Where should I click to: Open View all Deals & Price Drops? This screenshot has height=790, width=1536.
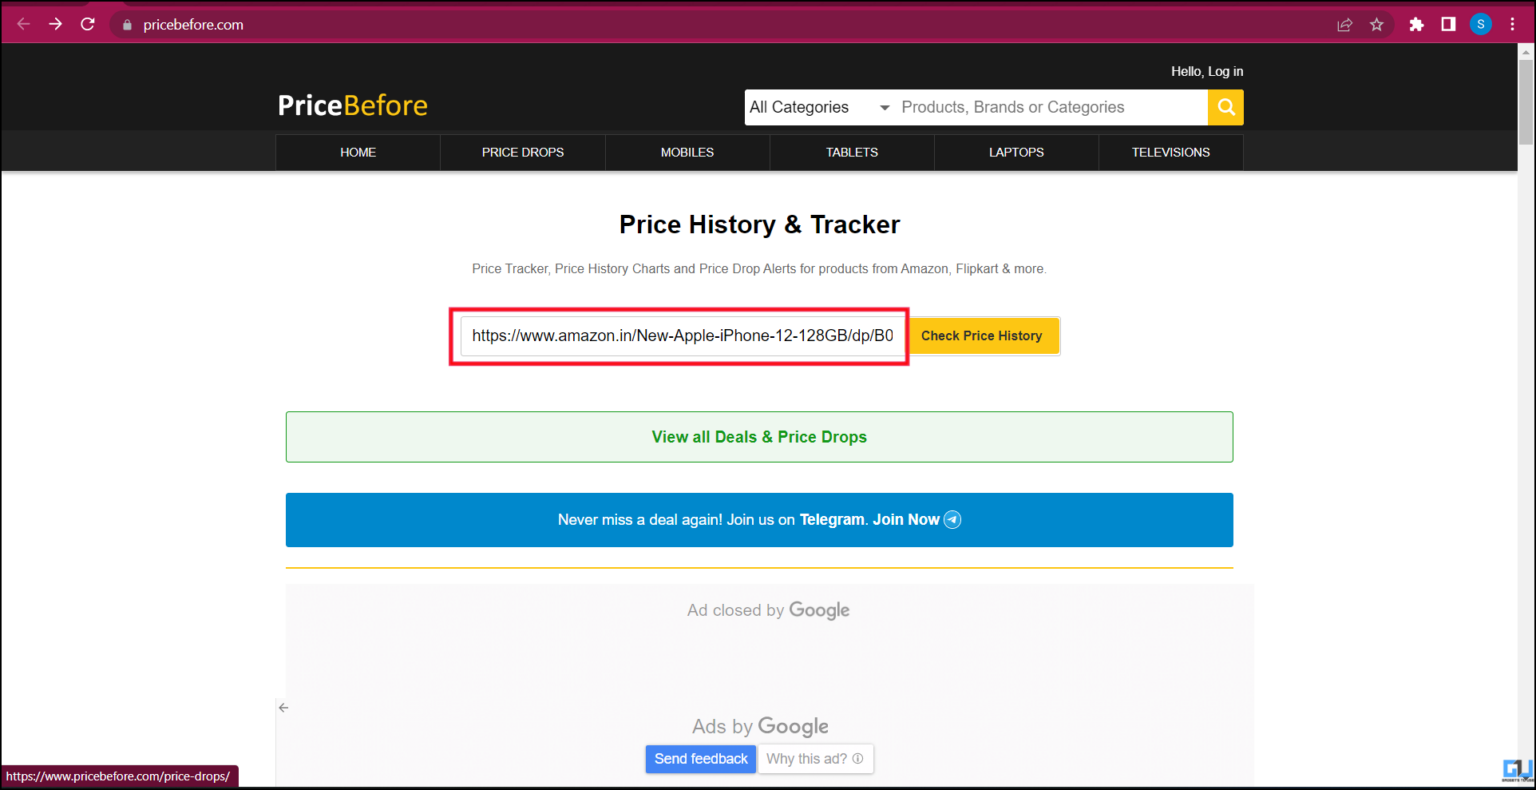coord(759,436)
